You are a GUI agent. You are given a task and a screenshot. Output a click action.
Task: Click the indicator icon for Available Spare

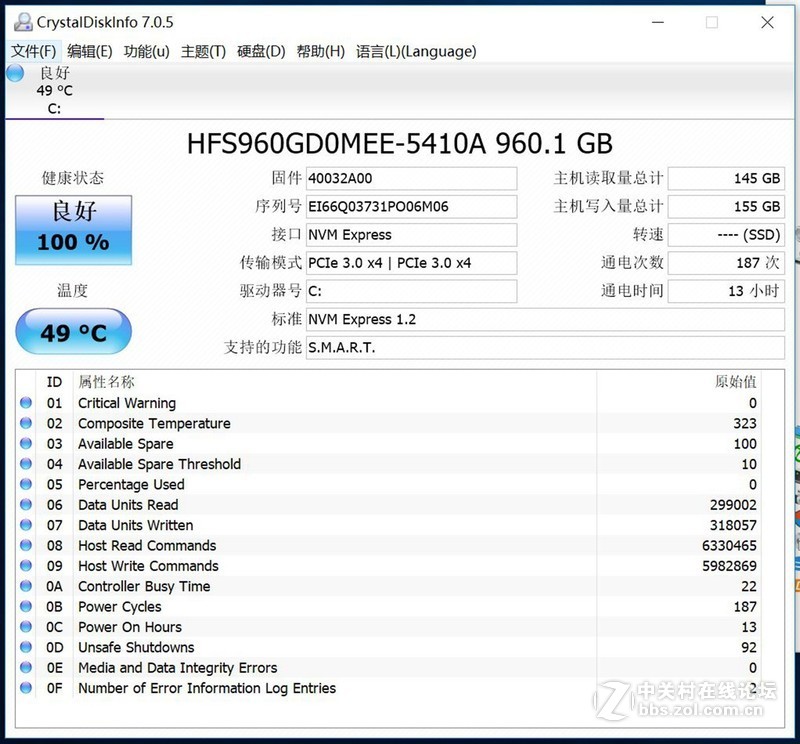(x=25, y=443)
